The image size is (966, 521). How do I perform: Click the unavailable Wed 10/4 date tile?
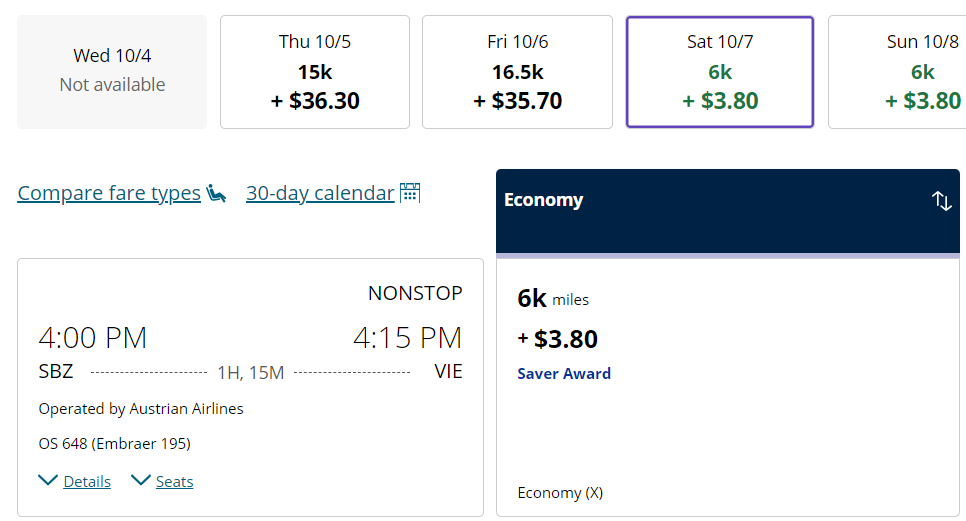pyautogui.click(x=112, y=72)
